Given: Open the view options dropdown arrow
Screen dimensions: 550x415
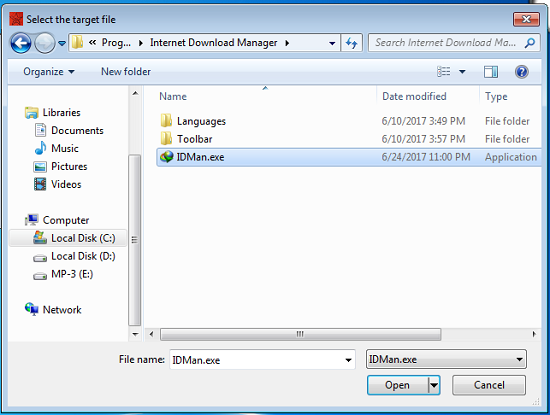Looking at the screenshot, I should pos(462,72).
